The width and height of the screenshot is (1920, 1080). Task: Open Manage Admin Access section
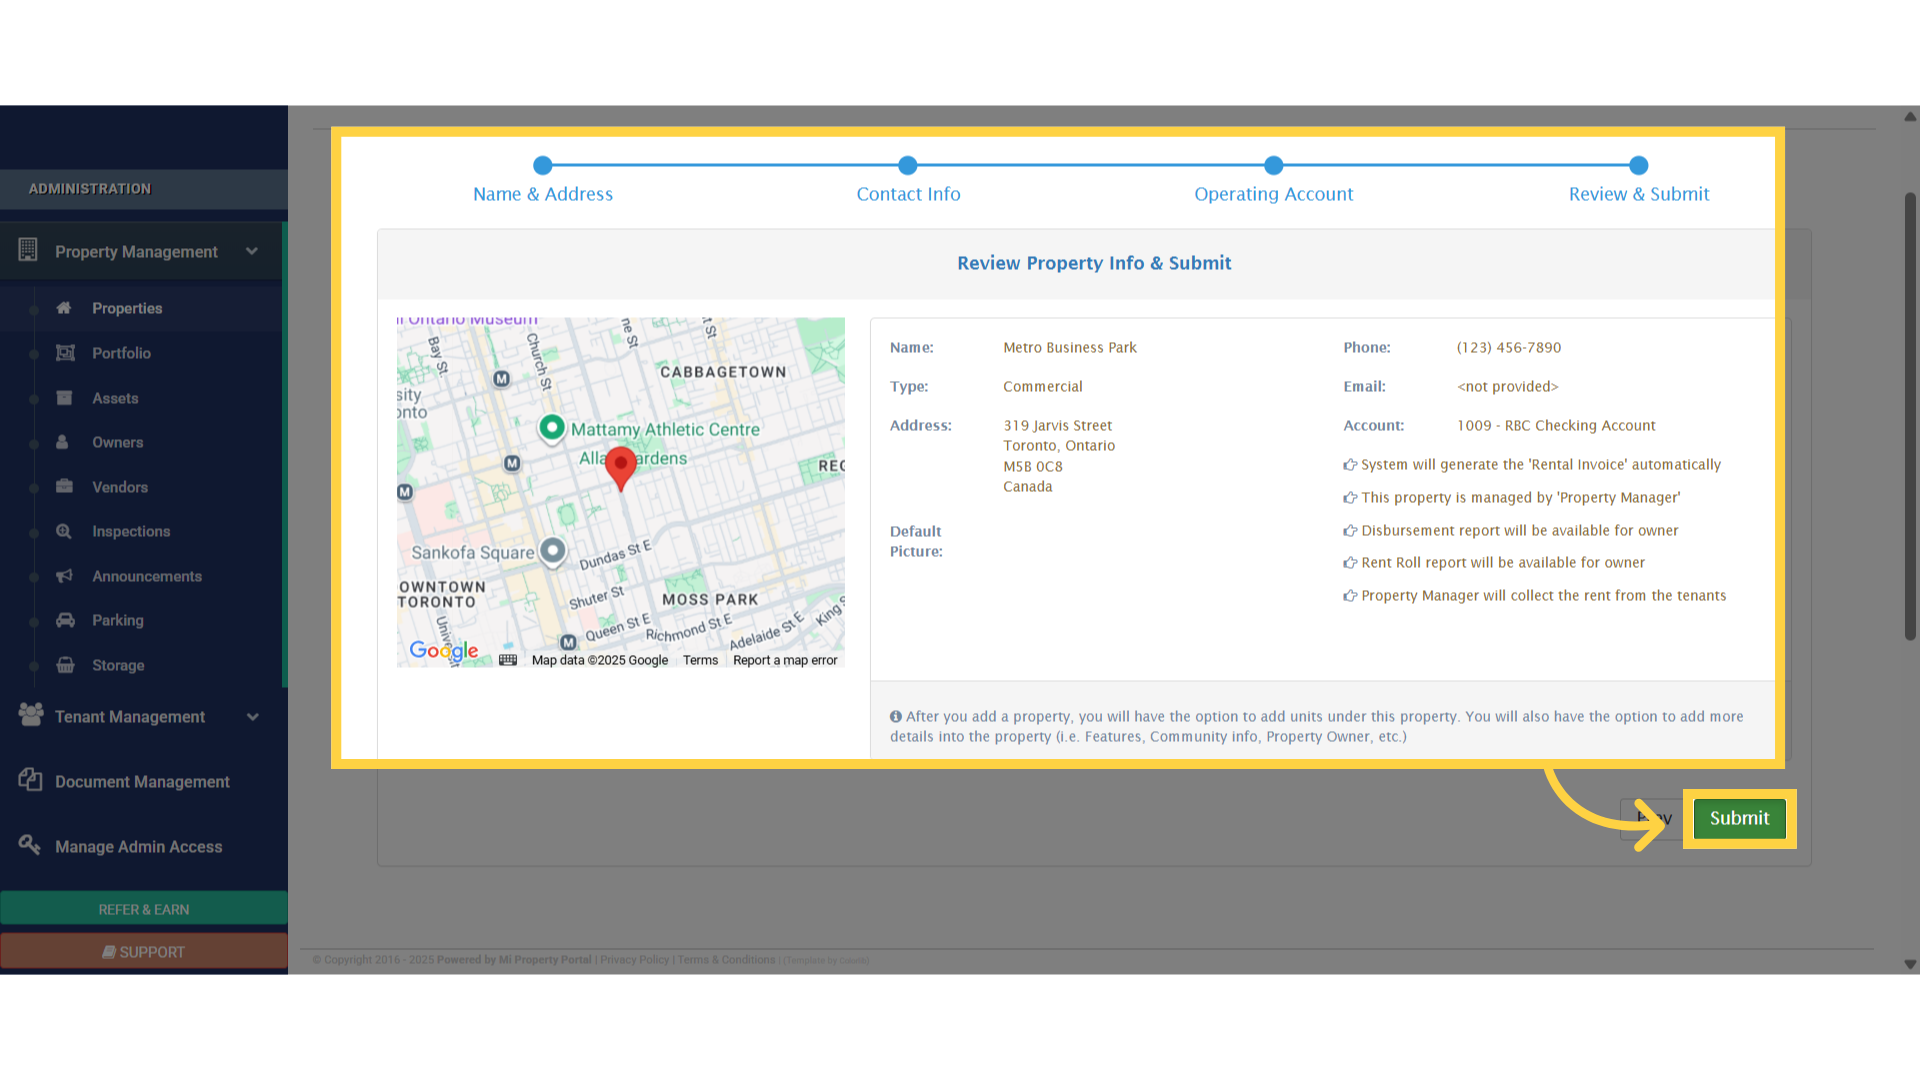[x=138, y=847]
